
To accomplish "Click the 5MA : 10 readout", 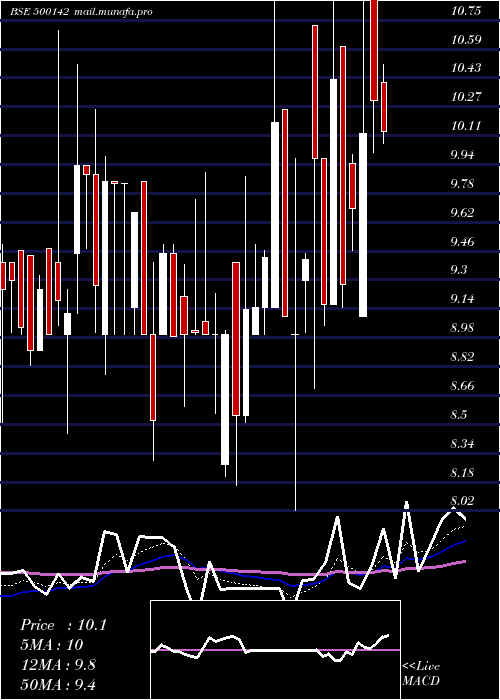I will click(52, 645).
